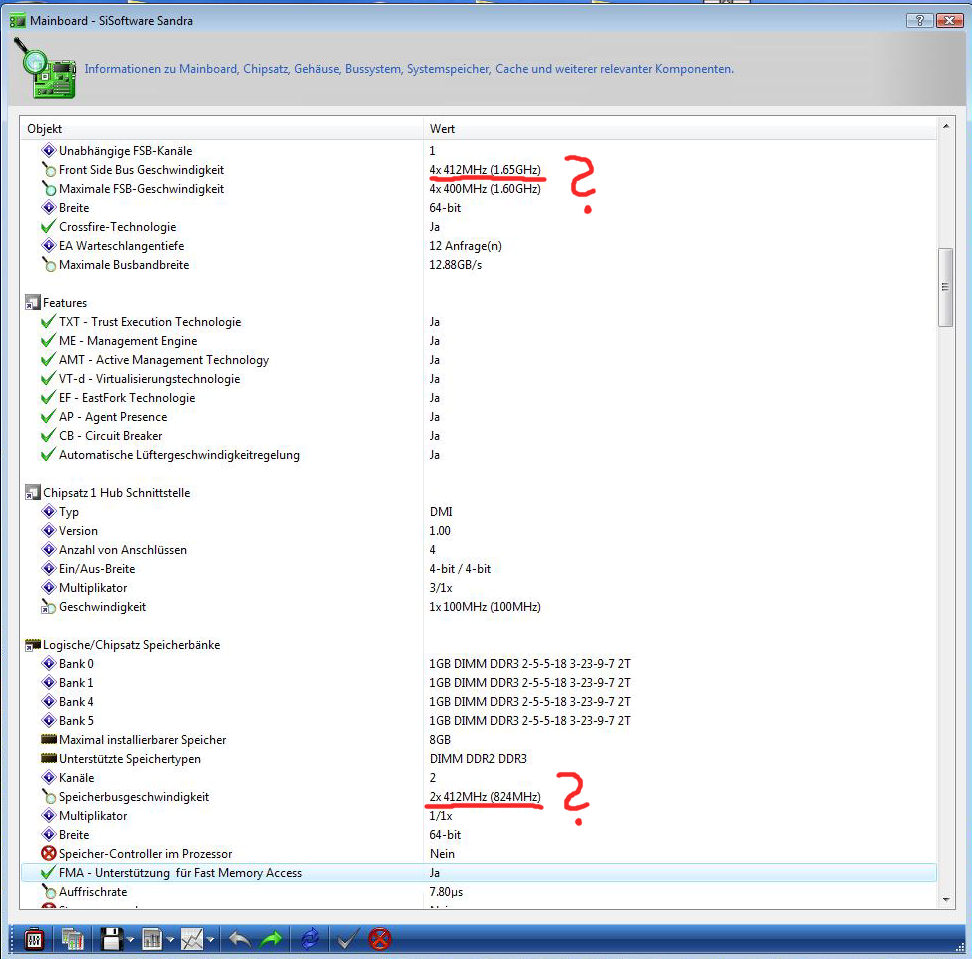Select Unterstützte Speichertypen row

479,759
